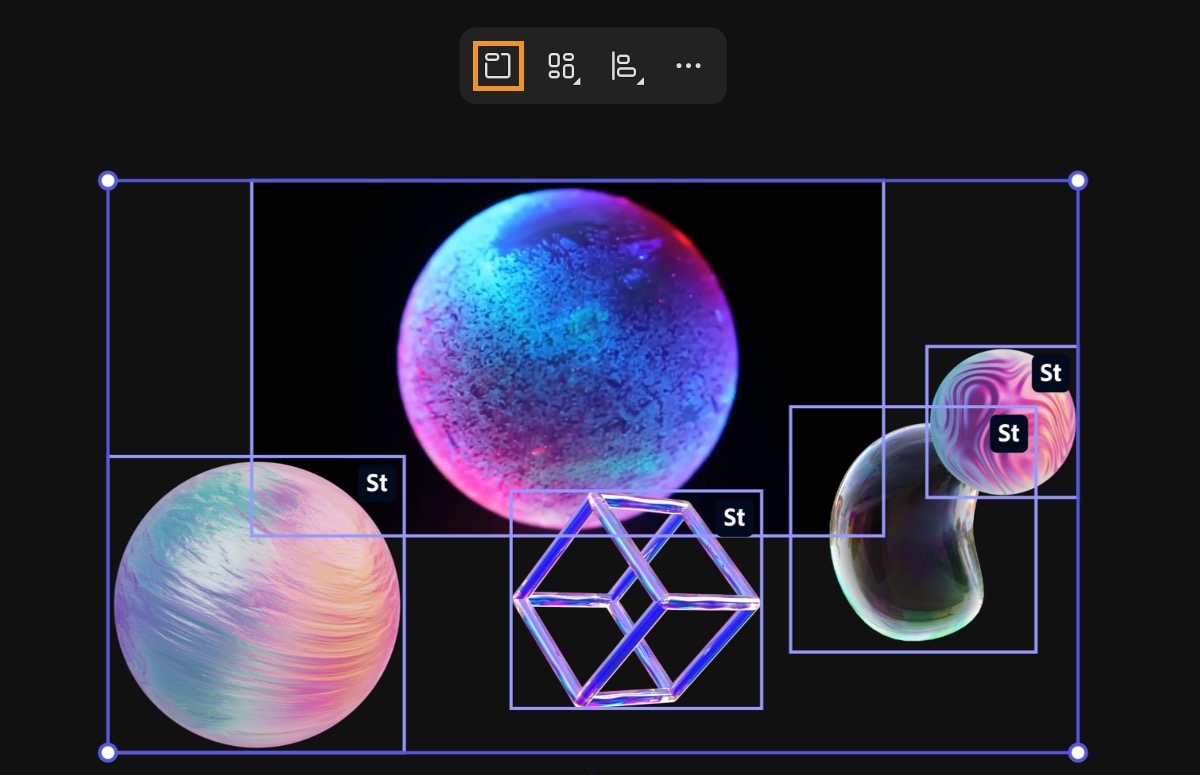Viewport: 1200px width, 775px height.
Task: Click the St badge on glass blob image
Action: (x=1008, y=433)
